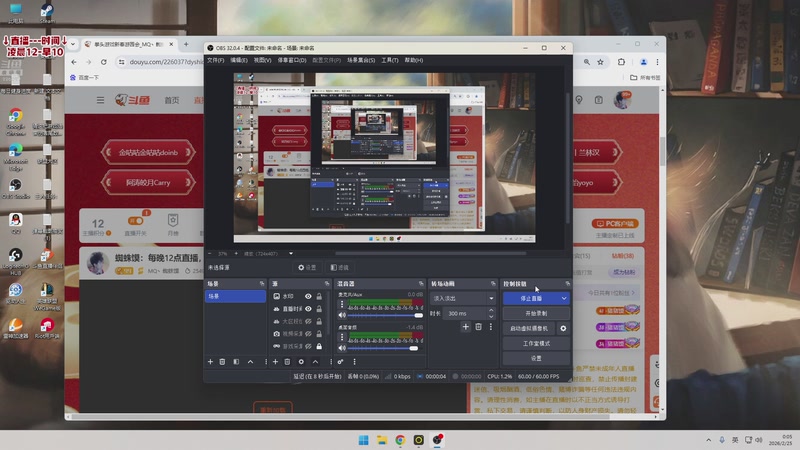Bookmark the page with Chrome's star icon

[601, 62]
